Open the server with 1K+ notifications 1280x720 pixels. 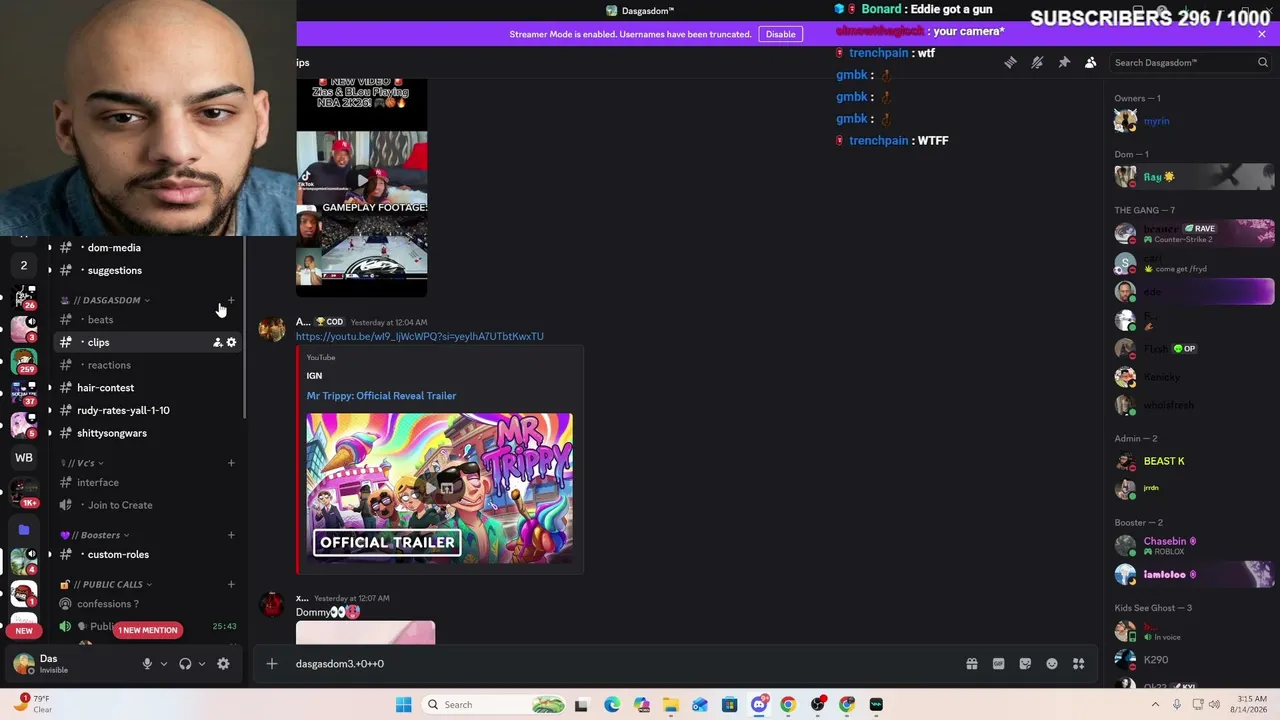(x=24, y=492)
